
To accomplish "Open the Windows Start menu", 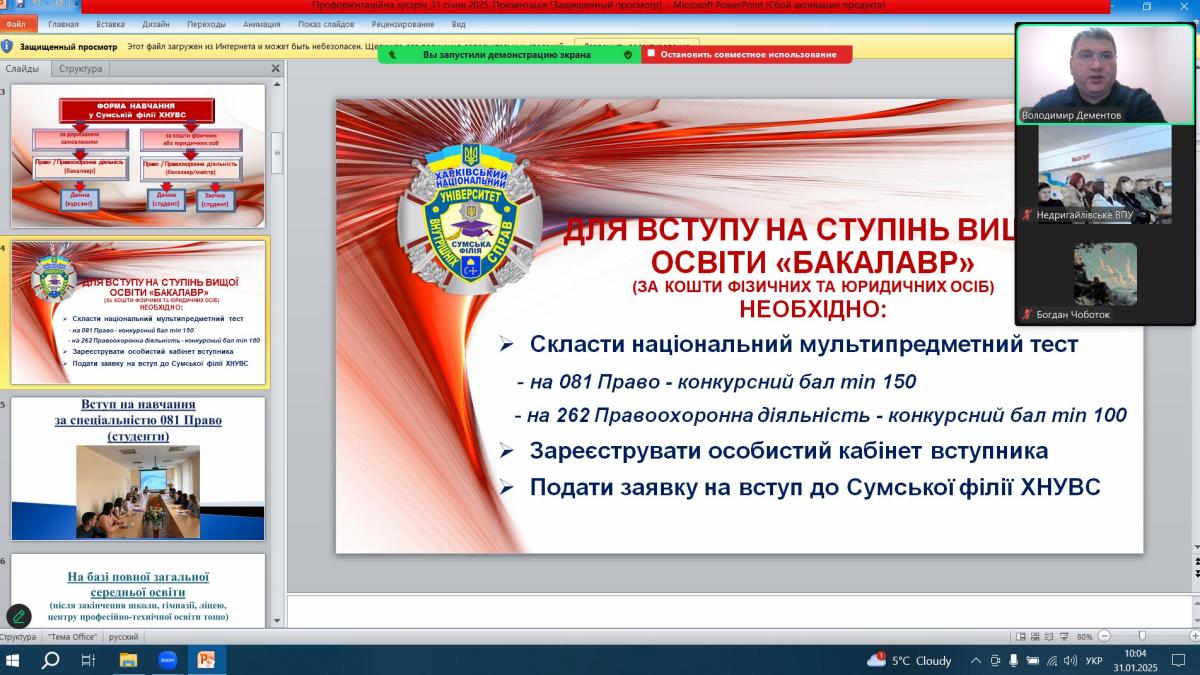I will pos(14,660).
